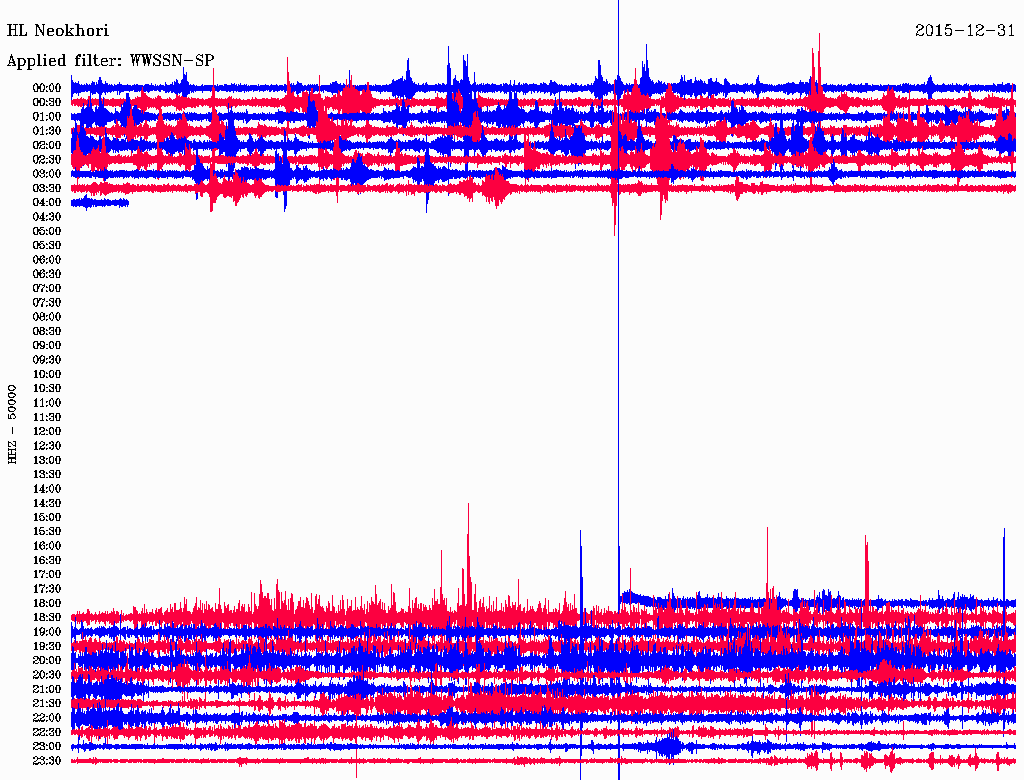Screen dimensions: 1024x780
Task: Click the 19:00 time label
Action: point(47,632)
